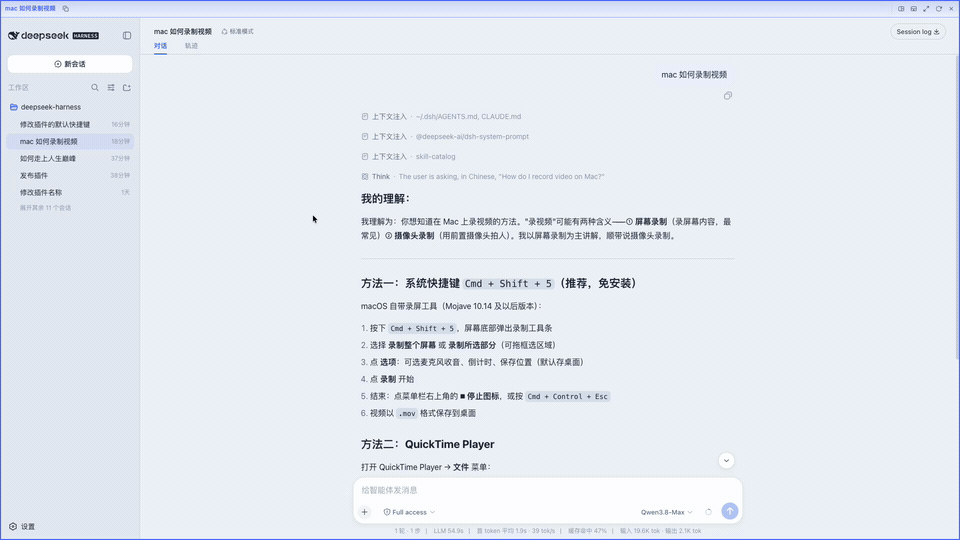Click the refresh icon in top bar
The height and width of the screenshot is (540, 960).
tap(939, 9)
